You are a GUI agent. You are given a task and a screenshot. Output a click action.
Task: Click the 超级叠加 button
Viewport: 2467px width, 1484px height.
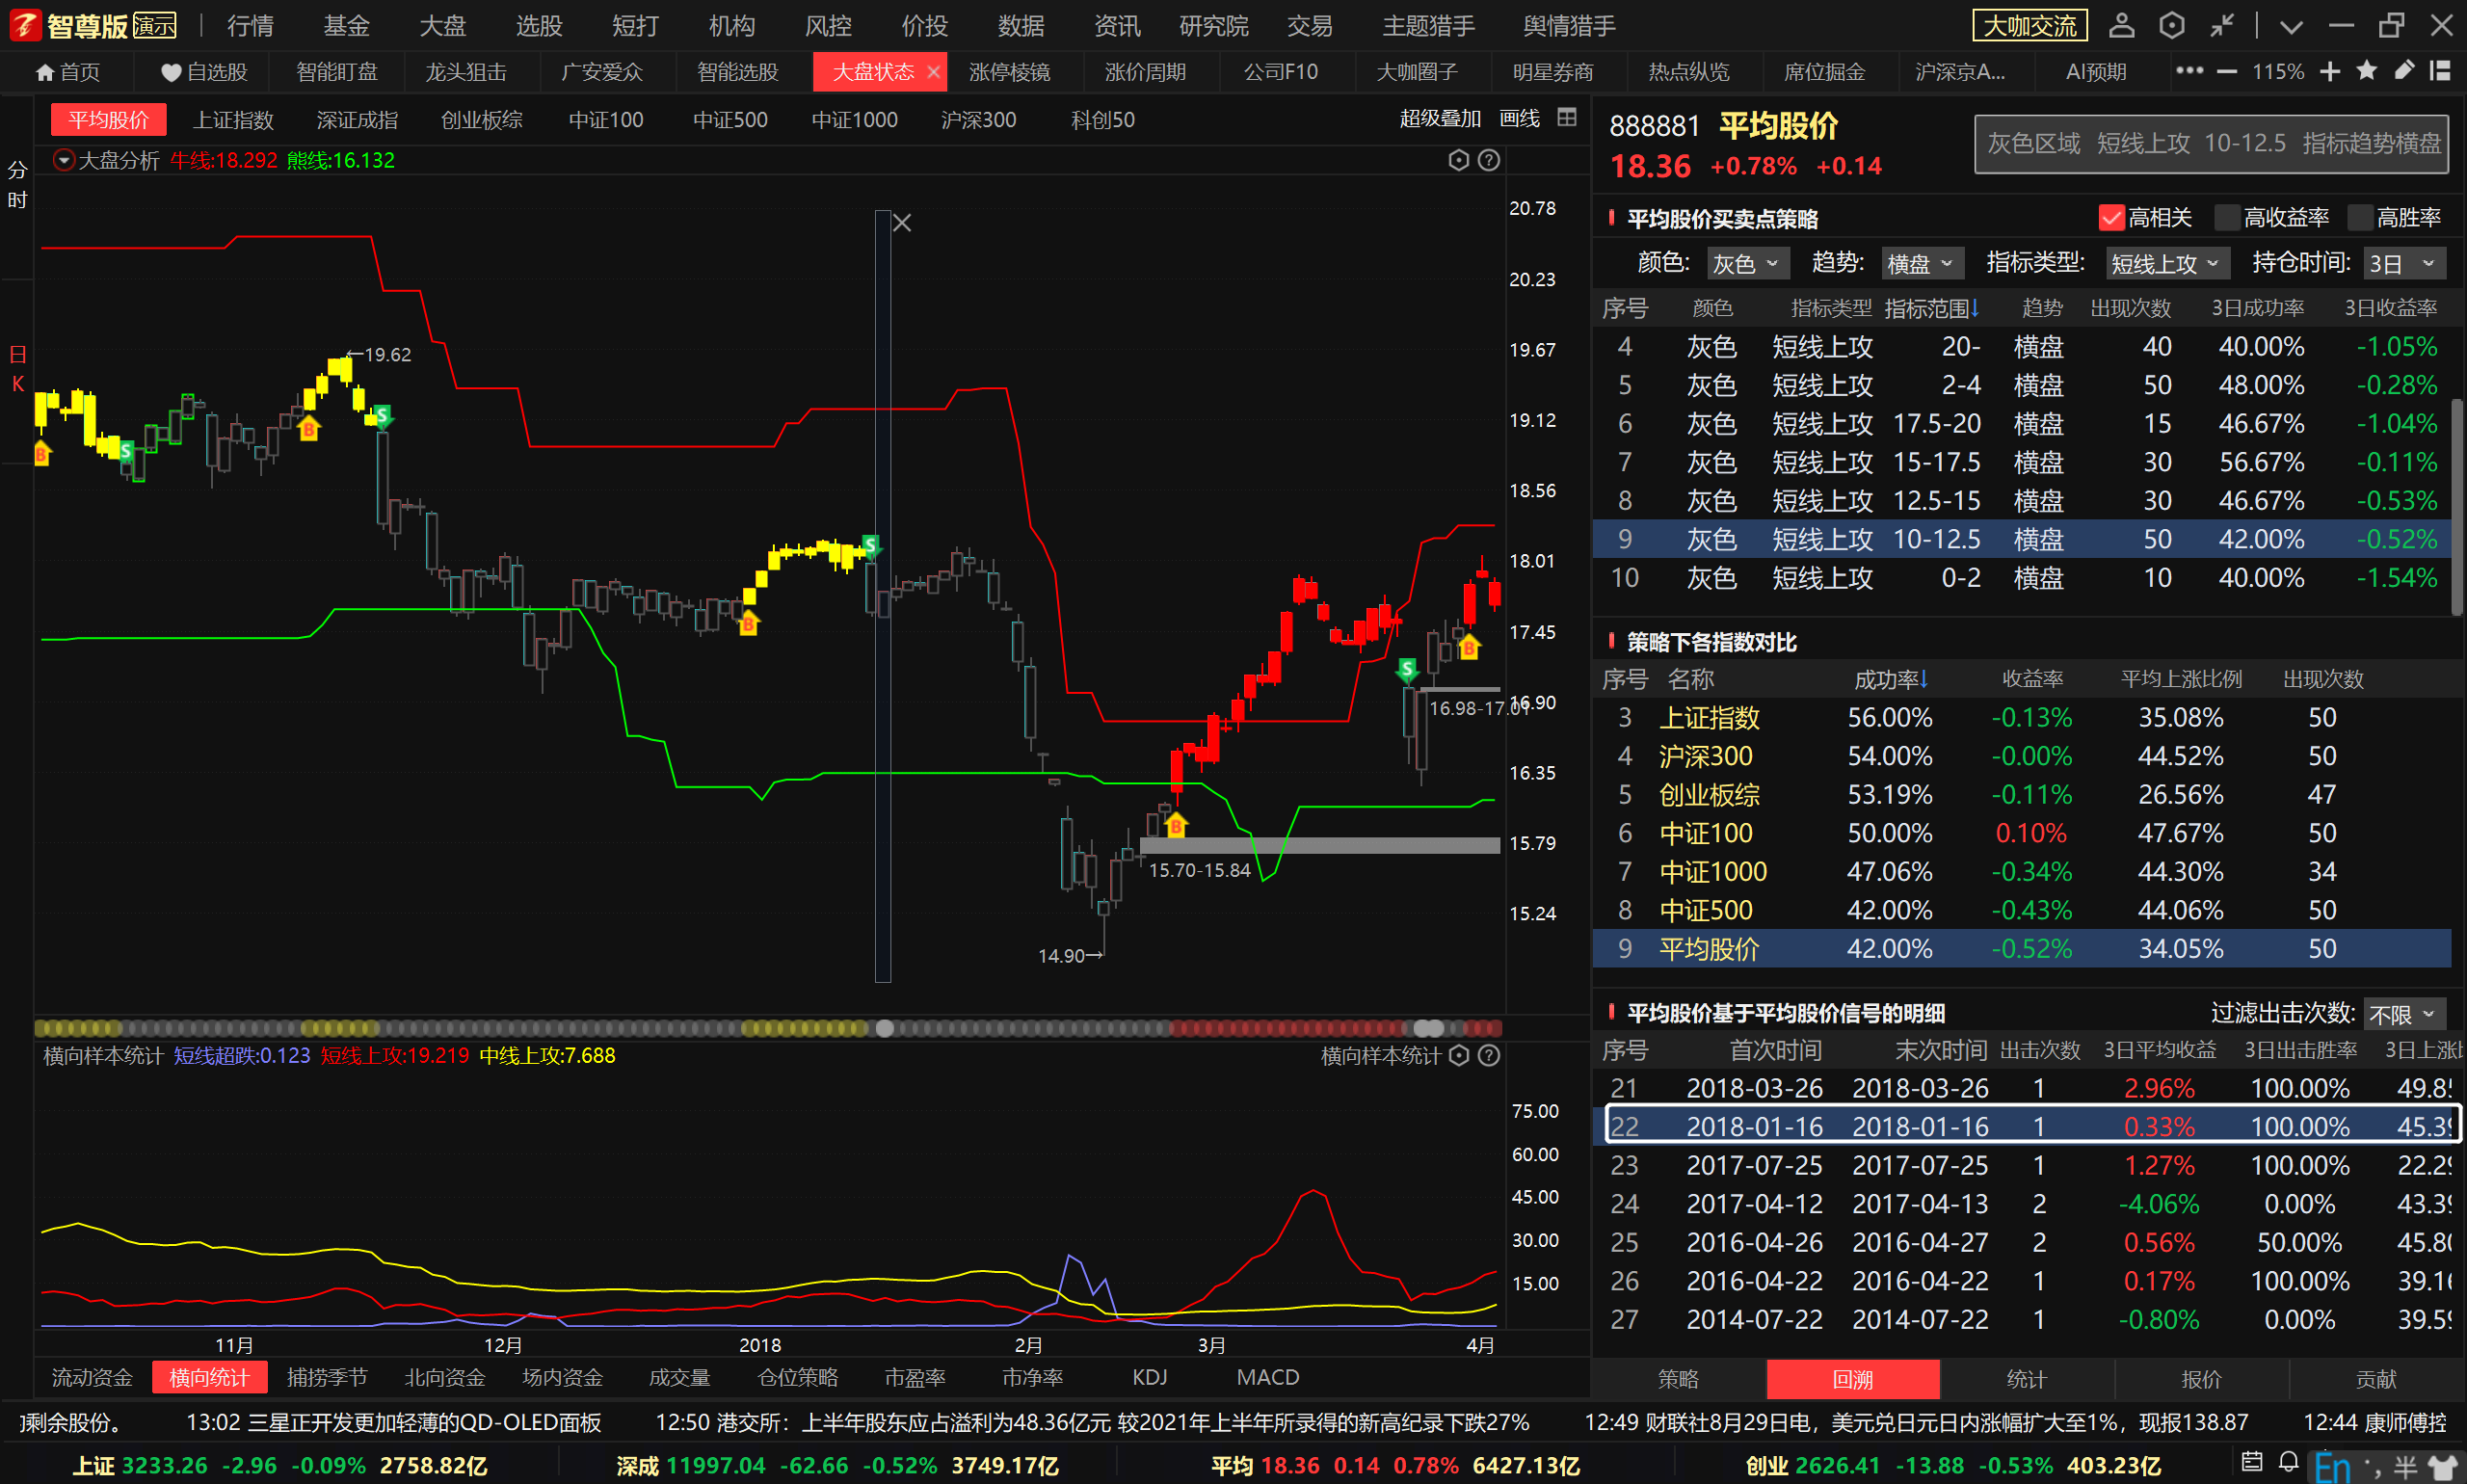pyautogui.click(x=1440, y=118)
